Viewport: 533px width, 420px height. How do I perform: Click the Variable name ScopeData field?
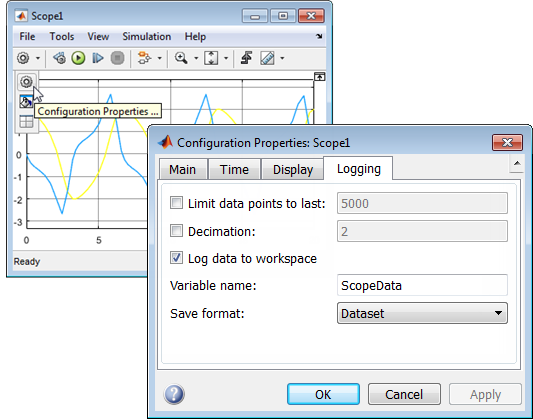(422, 285)
